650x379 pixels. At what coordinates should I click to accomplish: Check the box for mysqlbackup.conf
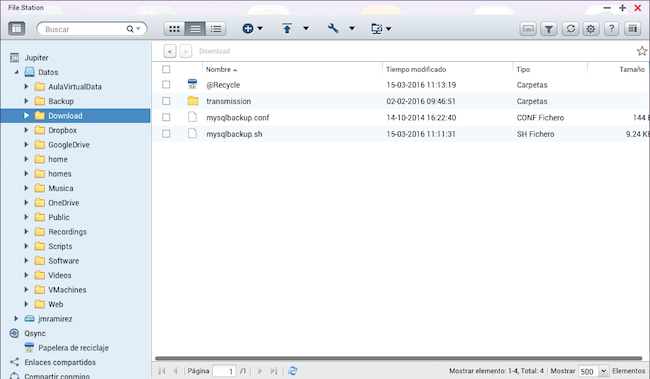166,117
